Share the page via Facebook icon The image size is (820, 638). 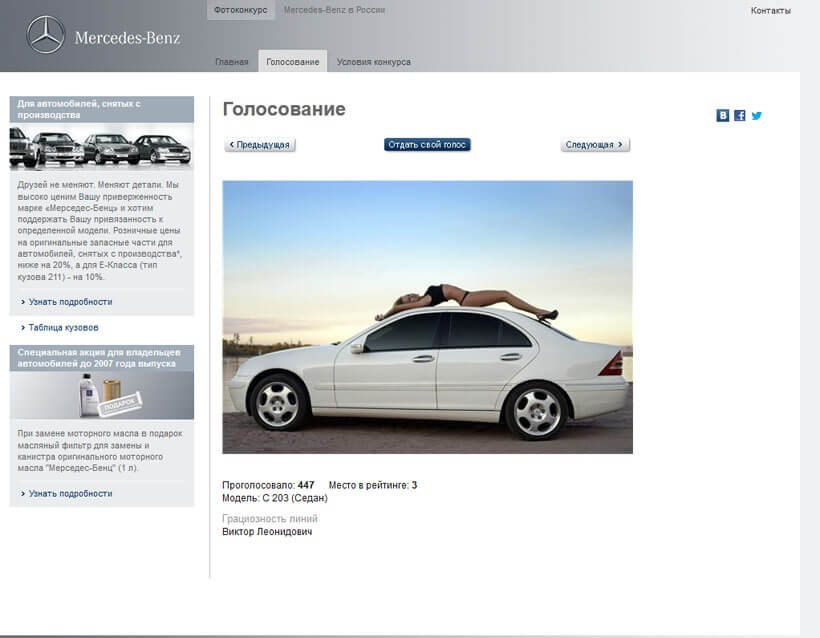[740, 116]
